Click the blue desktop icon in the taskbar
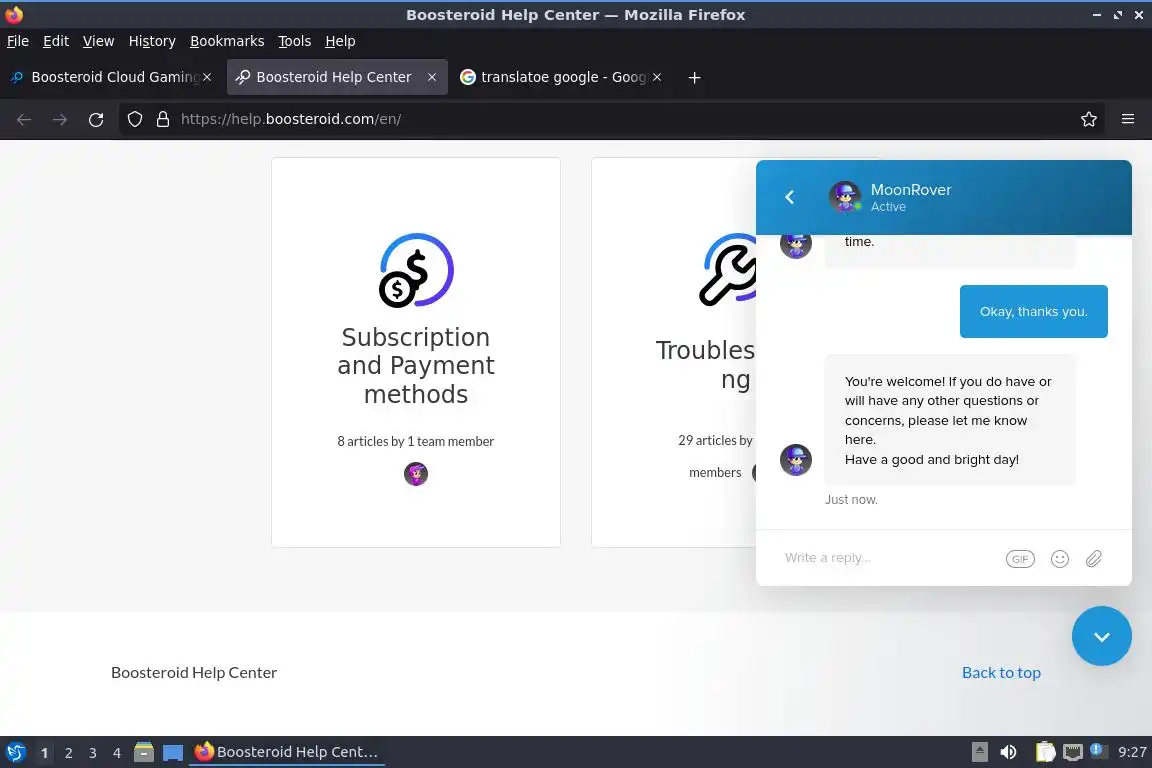This screenshot has height=768, width=1152. pyautogui.click(x=173, y=753)
